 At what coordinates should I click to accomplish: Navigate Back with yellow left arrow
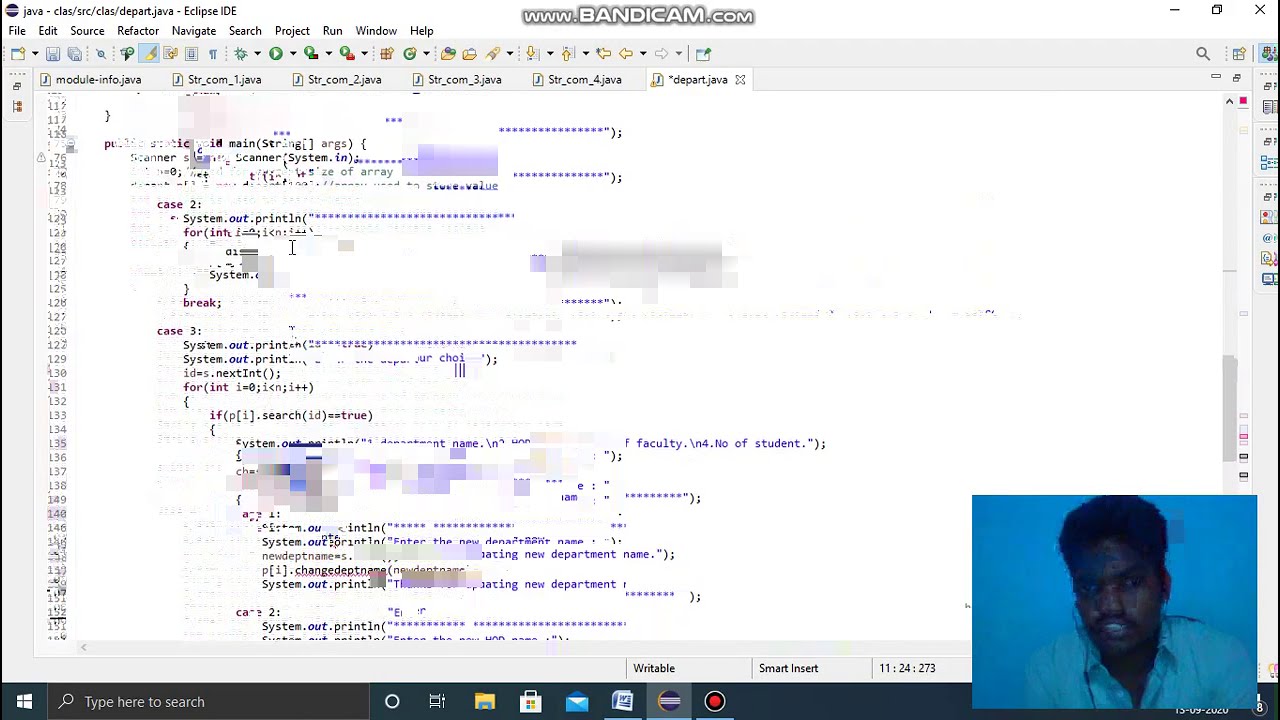point(625,53)
